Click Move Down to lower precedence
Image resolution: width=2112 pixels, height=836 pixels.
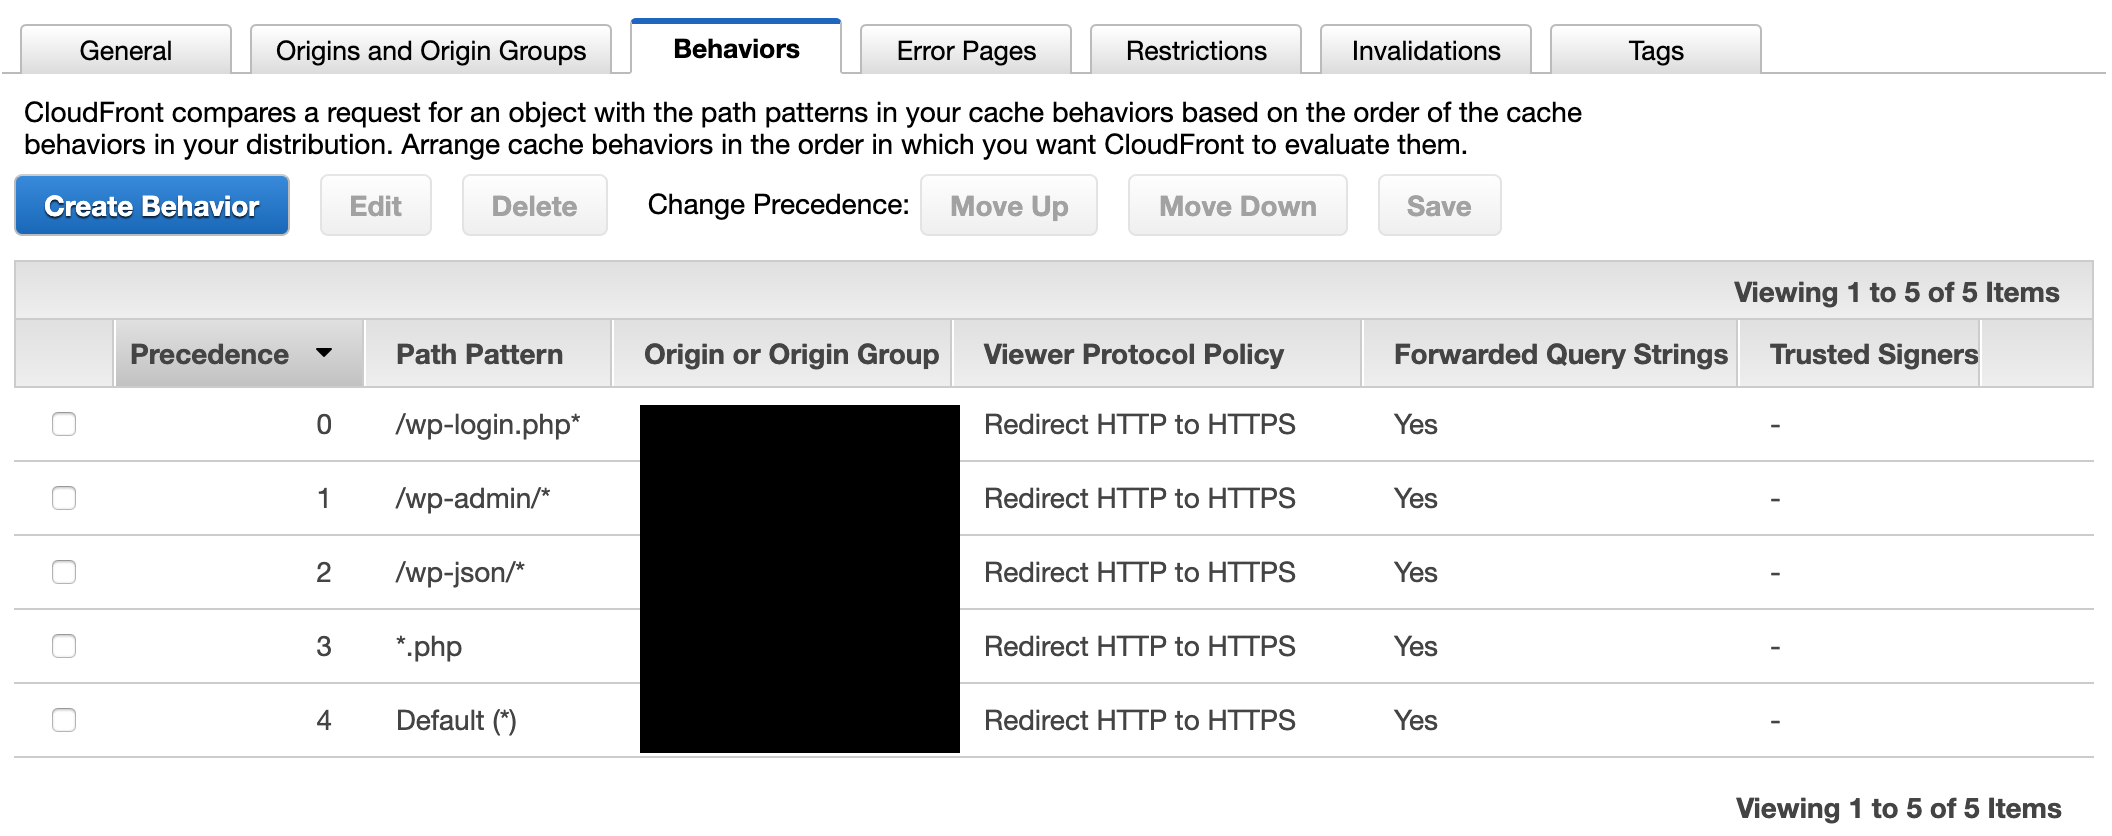1238,206
